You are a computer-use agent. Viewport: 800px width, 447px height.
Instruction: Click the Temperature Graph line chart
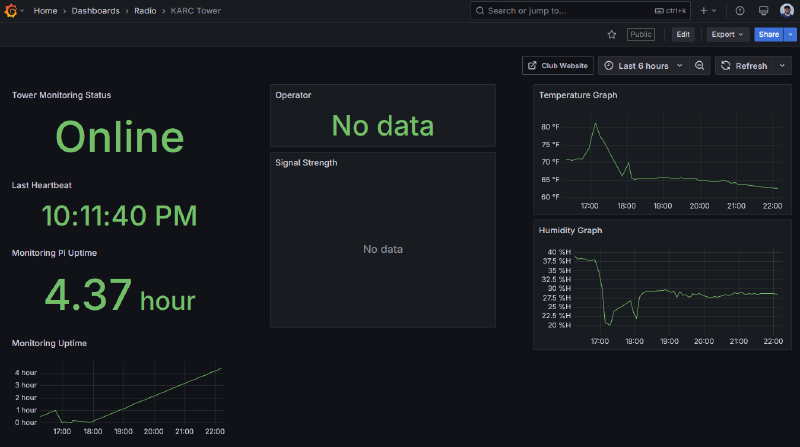673,156
